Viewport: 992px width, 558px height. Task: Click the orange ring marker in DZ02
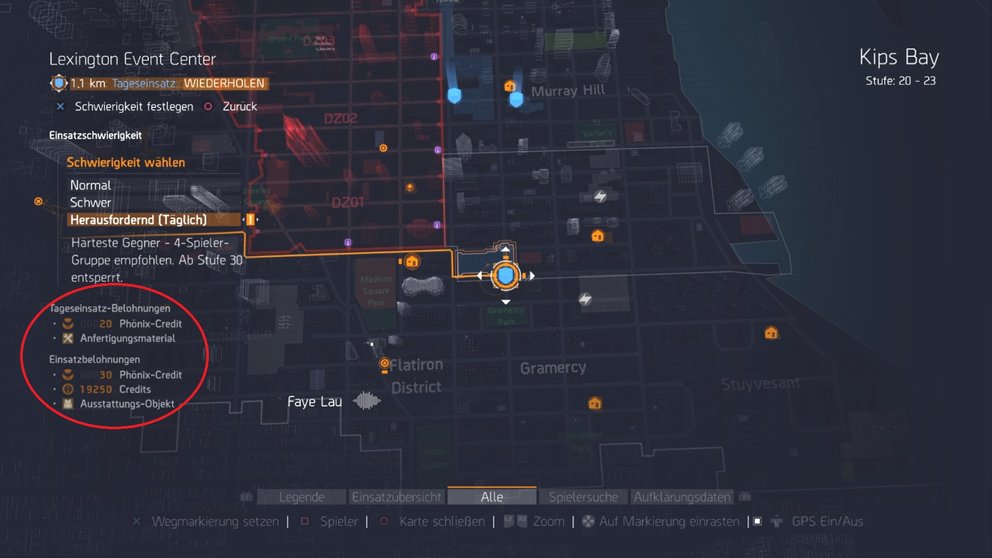[383, 148]
